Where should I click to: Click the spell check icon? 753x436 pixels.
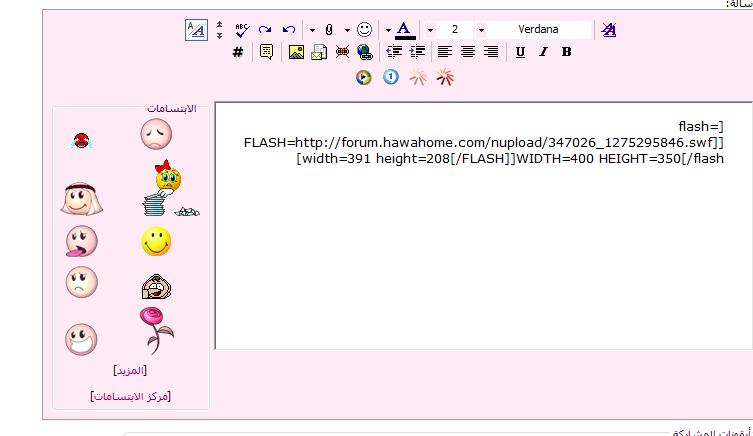click(x=242, y=30)
